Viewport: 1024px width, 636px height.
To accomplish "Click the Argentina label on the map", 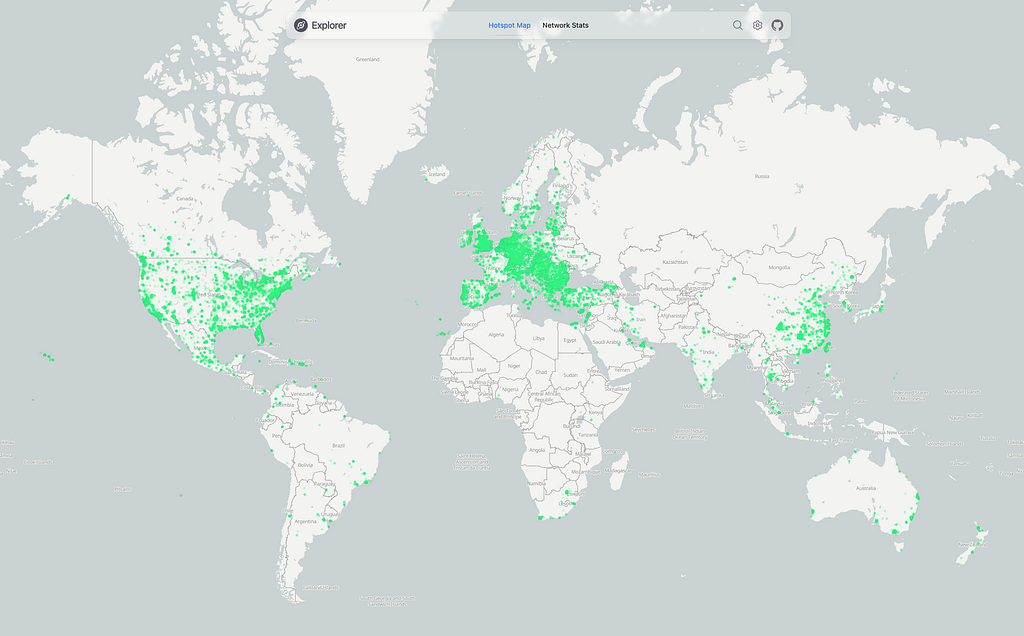I will tap(307, 521).
